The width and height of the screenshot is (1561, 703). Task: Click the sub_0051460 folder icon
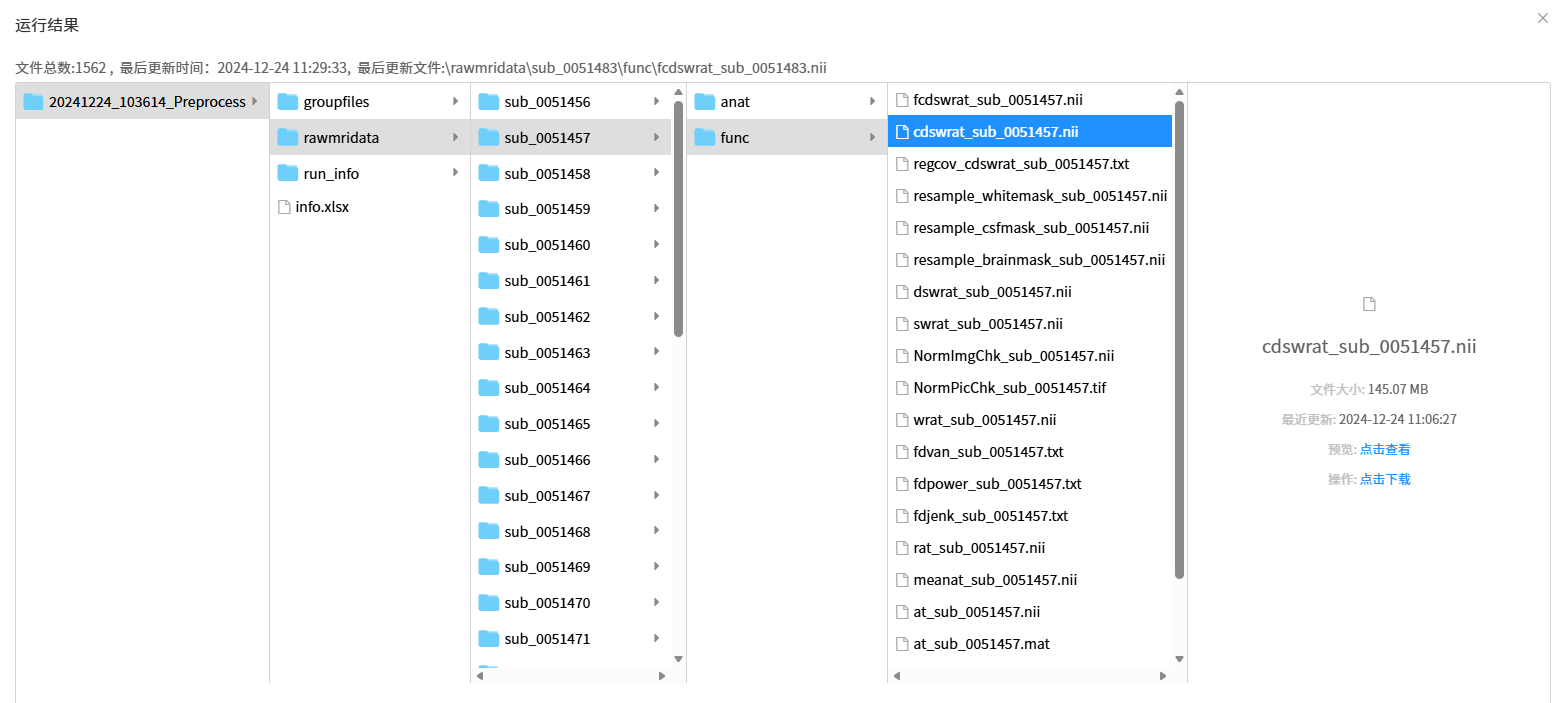pos(489,245)
